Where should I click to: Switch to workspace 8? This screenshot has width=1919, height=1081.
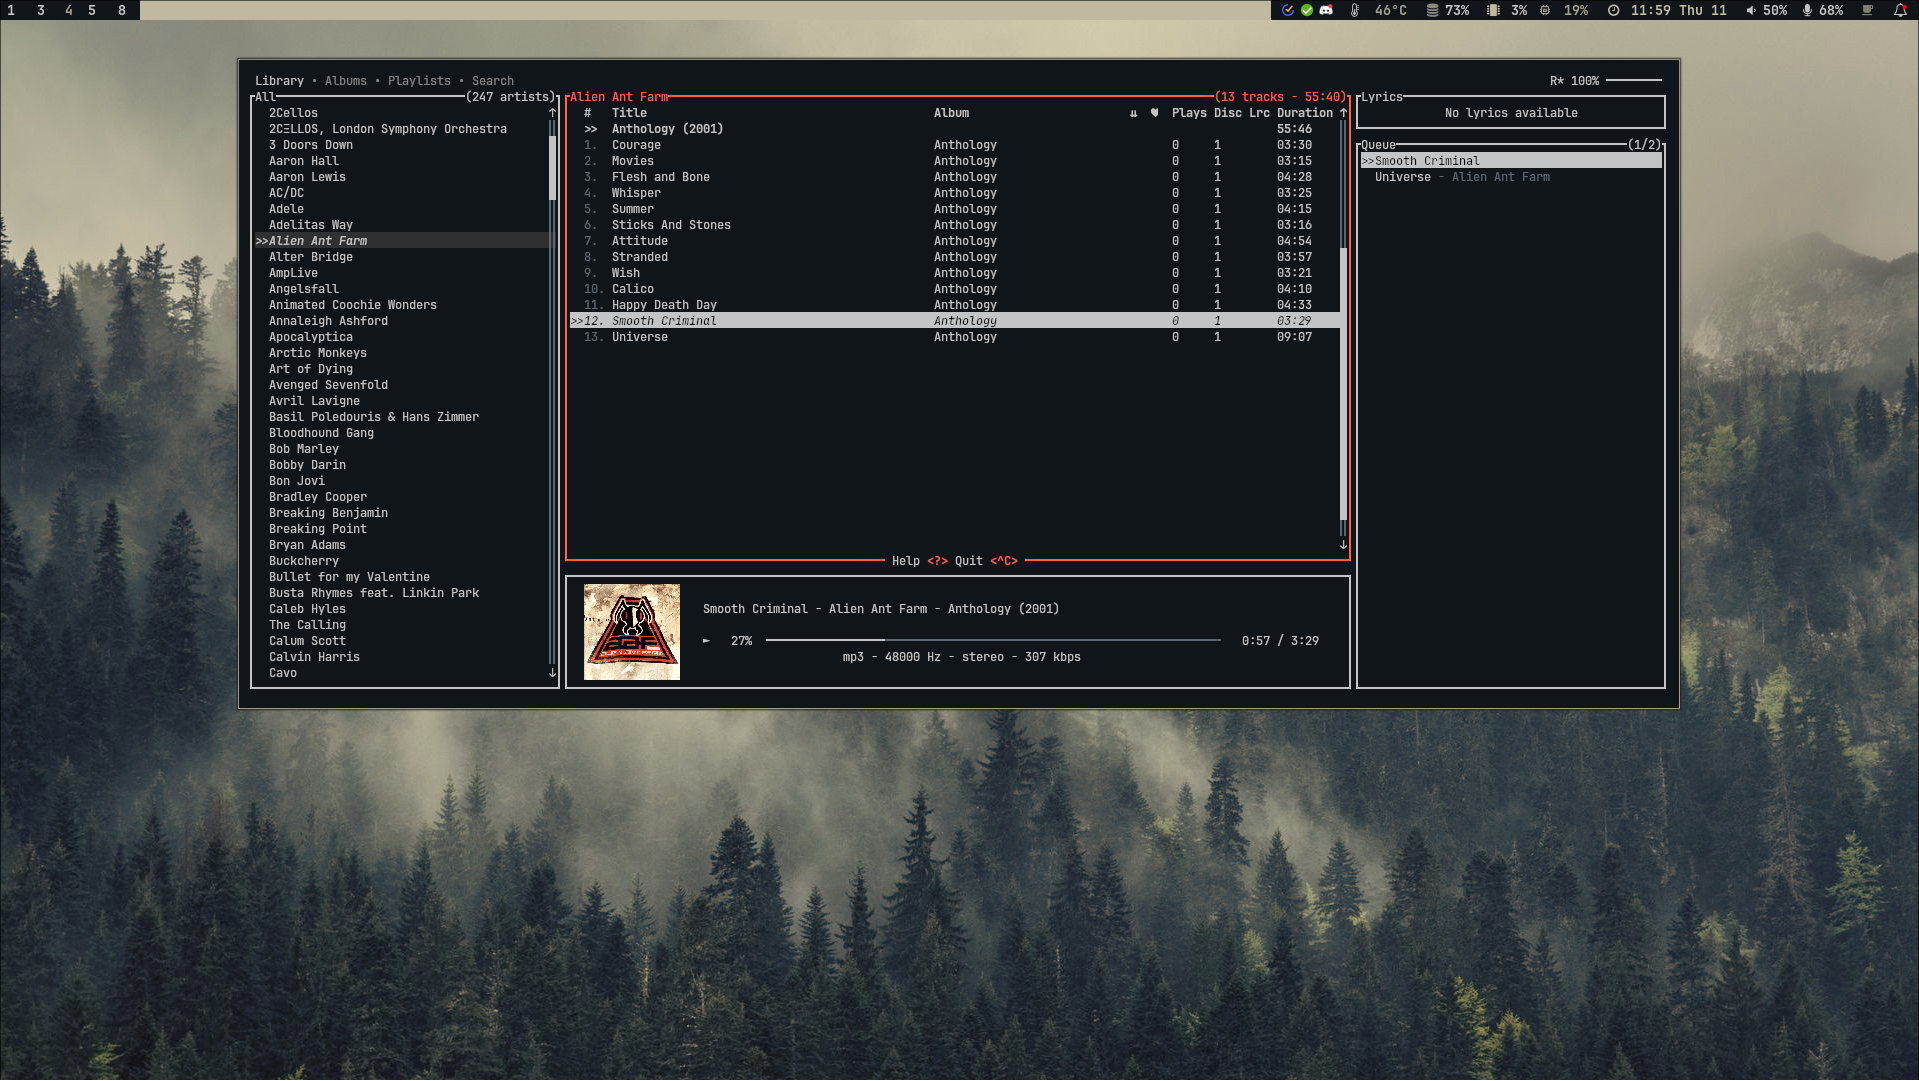[122, 10]
